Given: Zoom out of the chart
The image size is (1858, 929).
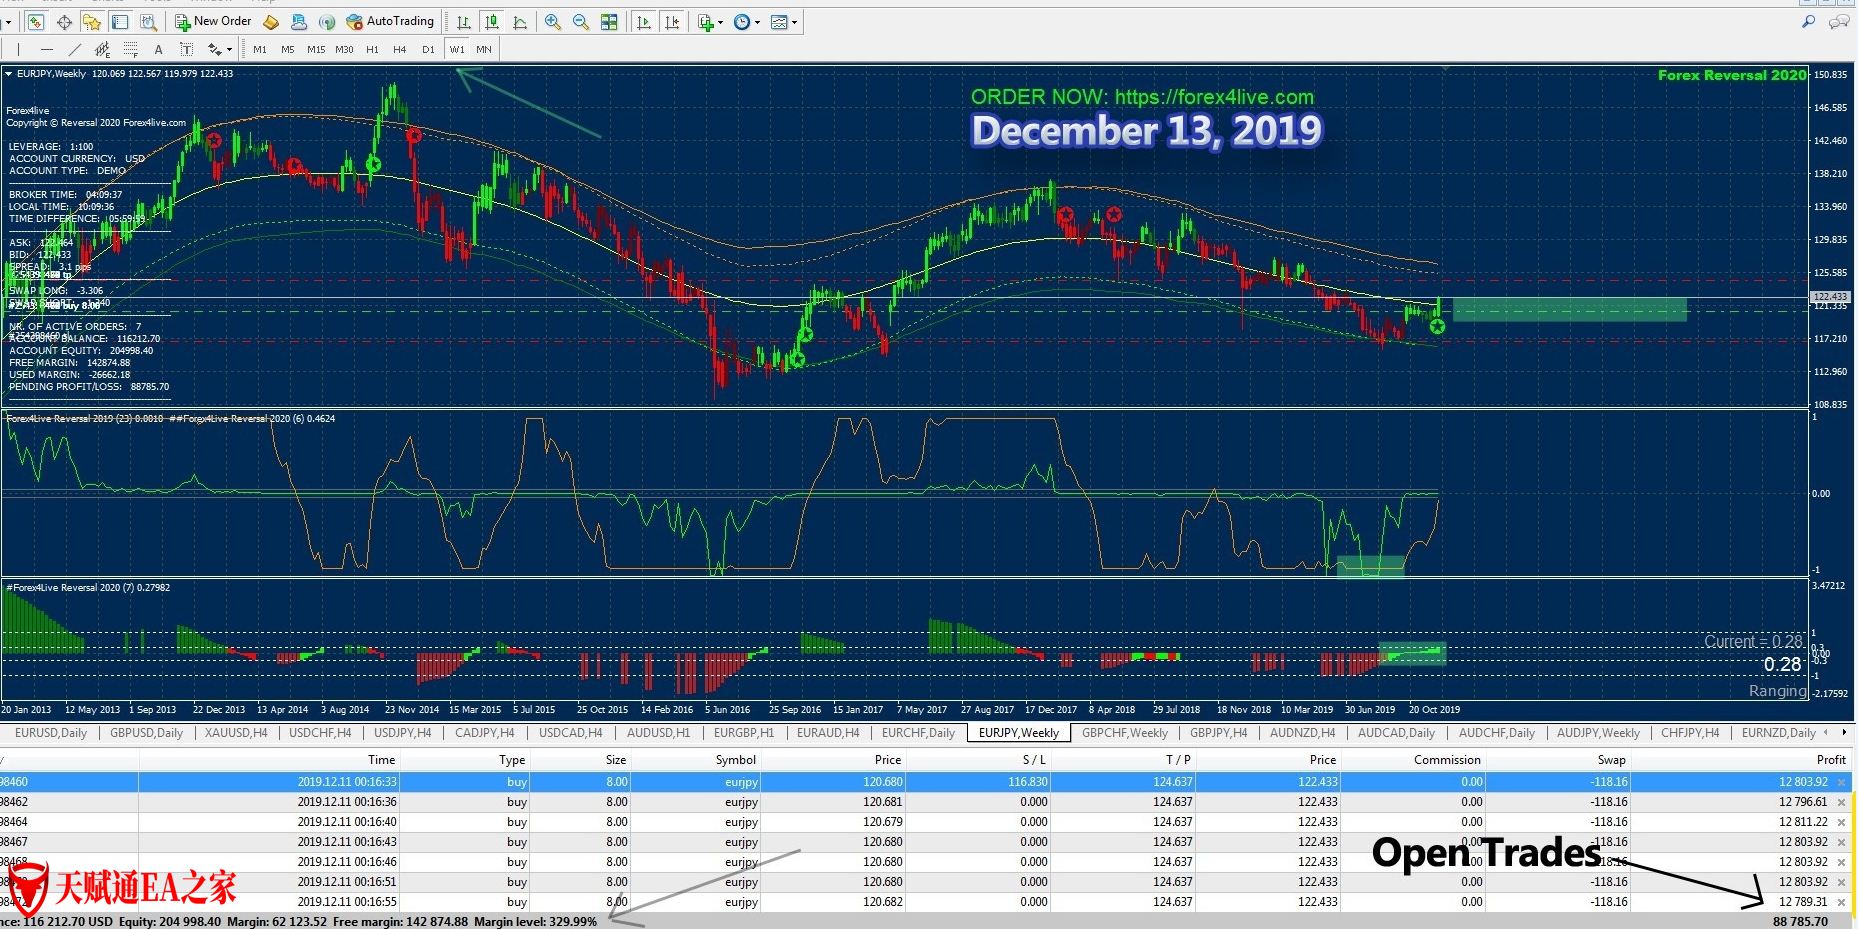Looking at the screenshot, I should tap(580, 22).
